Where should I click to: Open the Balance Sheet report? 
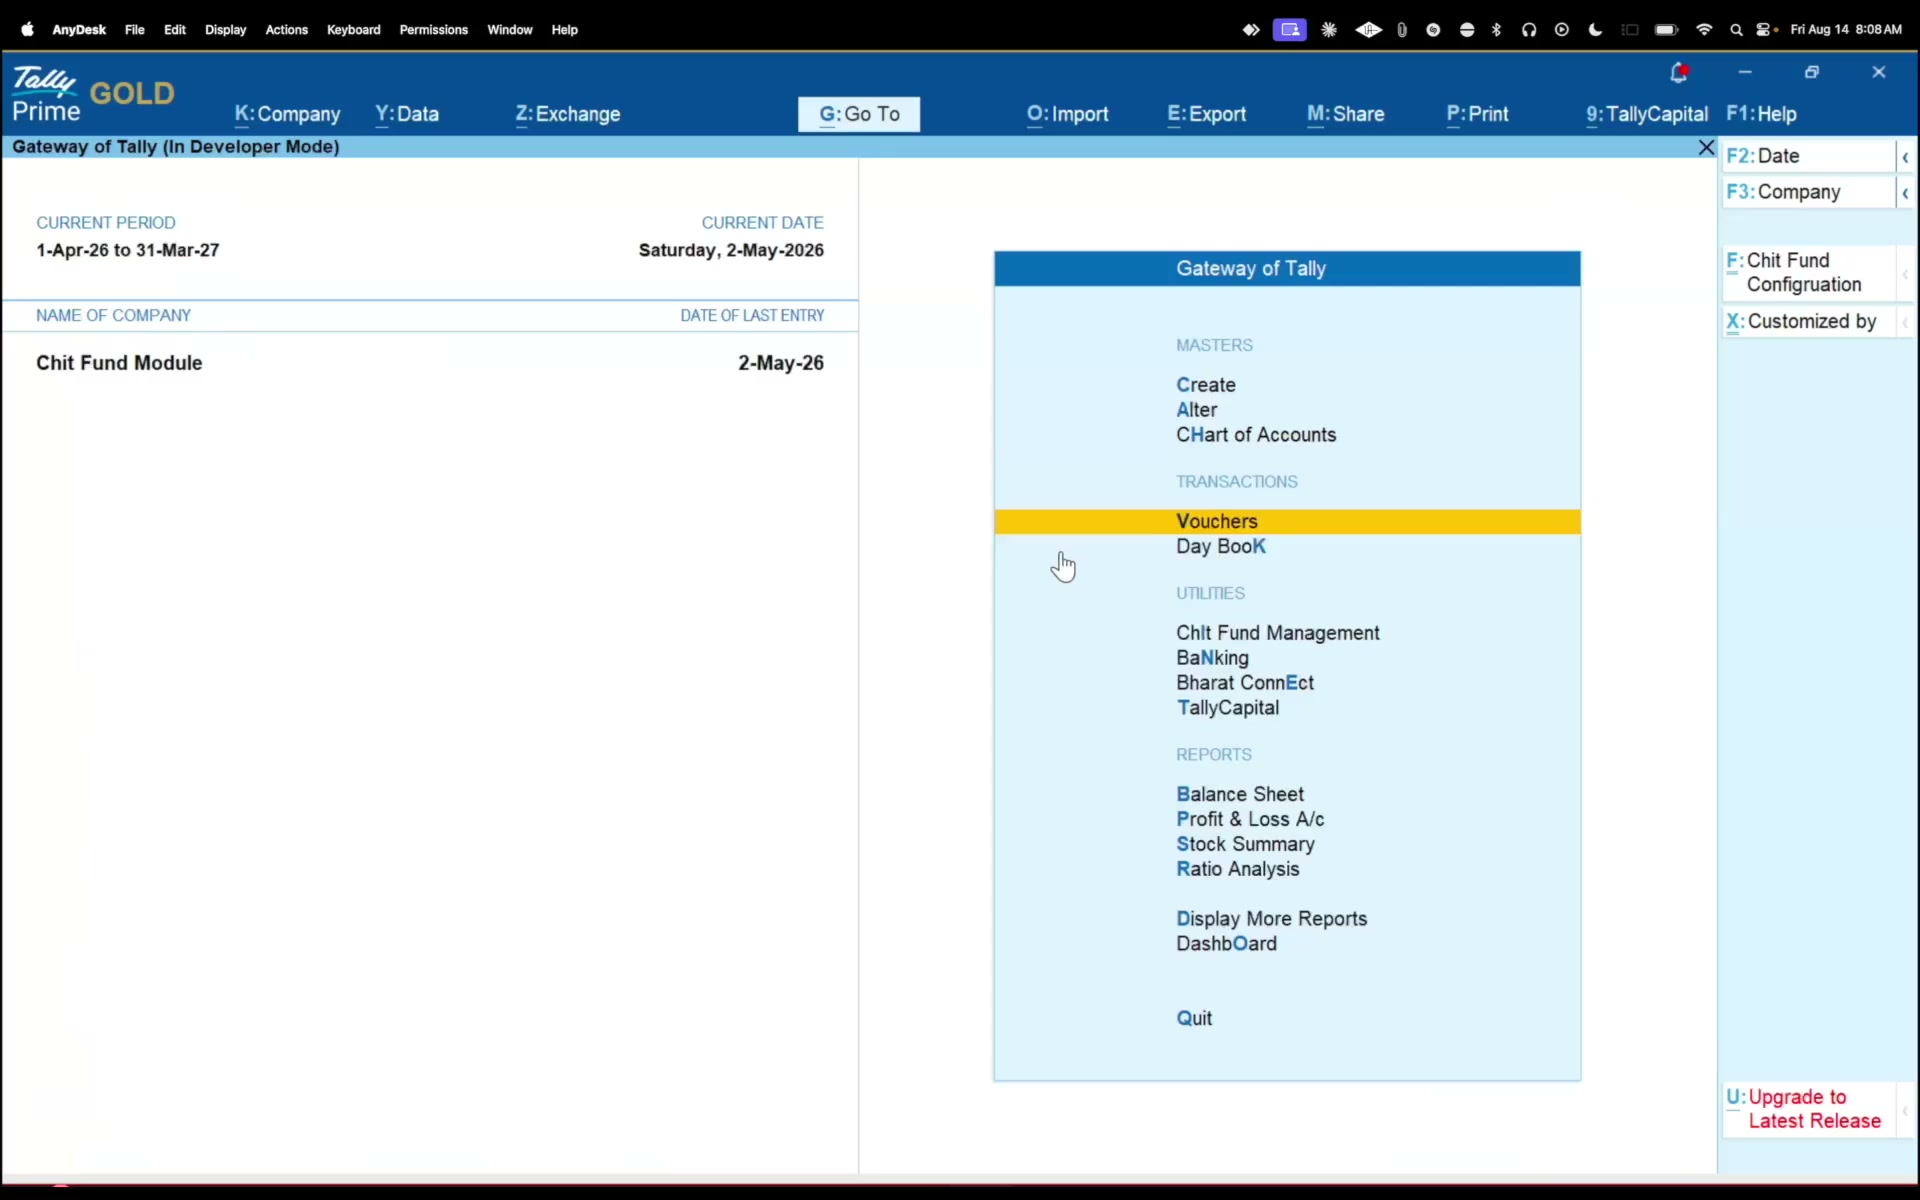(x=1240, y=794)
